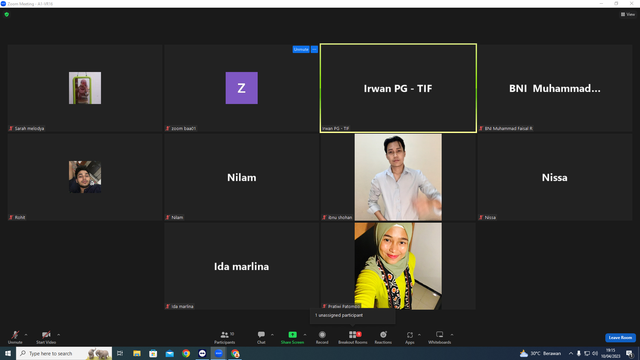
Task: Click the green encryption shield icon
Action: [x=7, y=14]
